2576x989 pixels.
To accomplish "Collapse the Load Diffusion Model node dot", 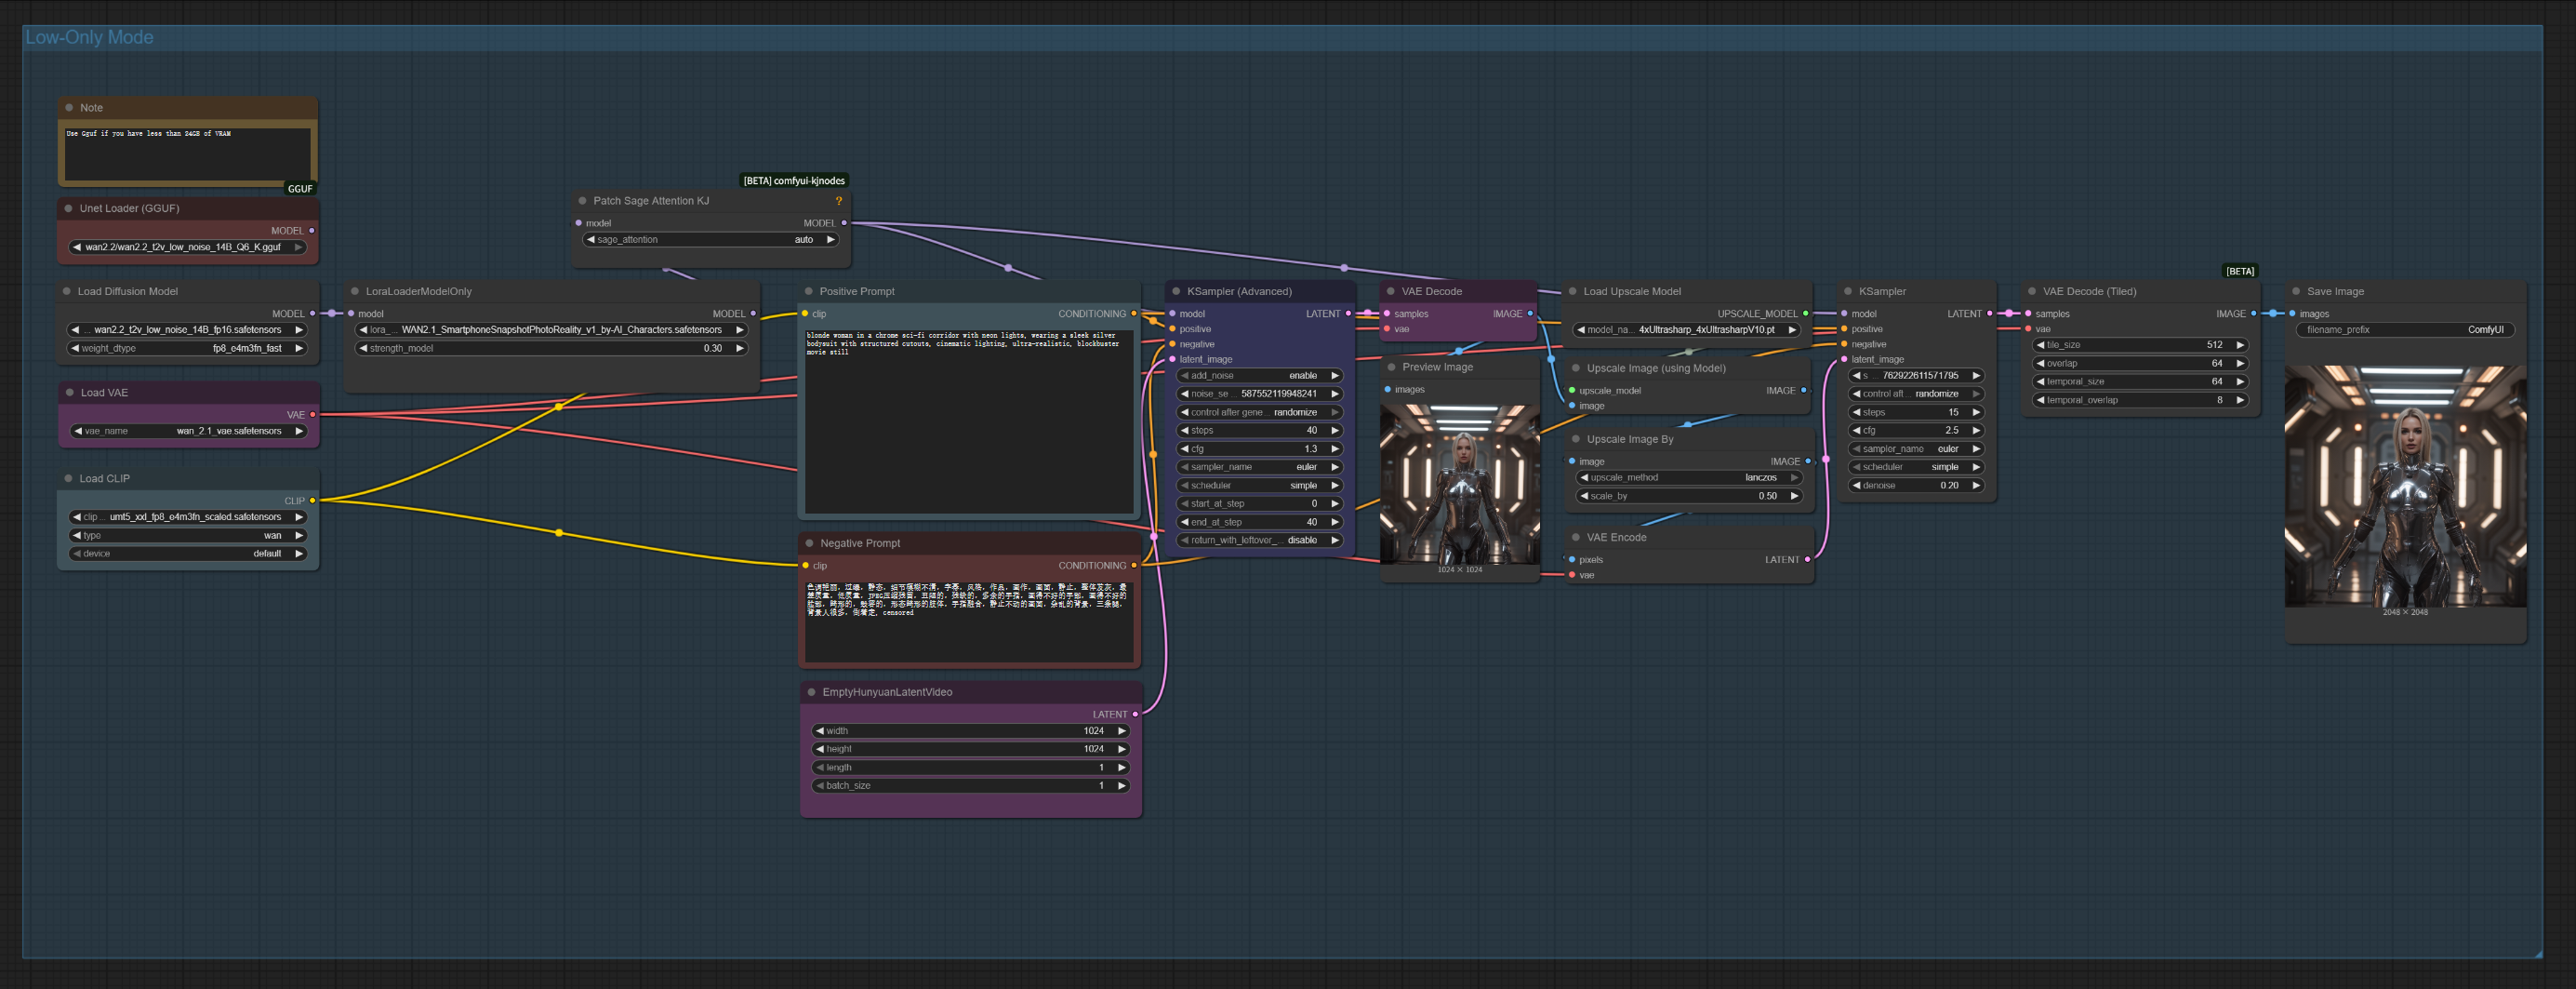I will 67,292.
